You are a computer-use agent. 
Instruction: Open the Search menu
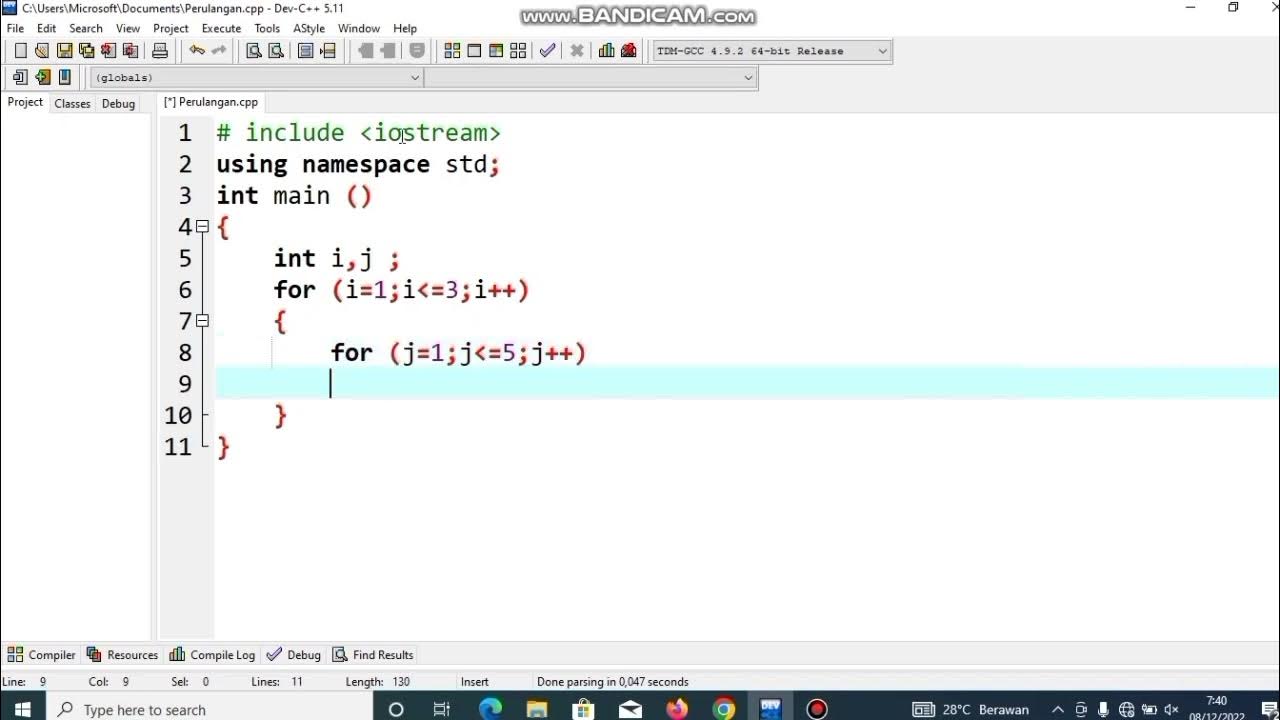pos(86,28)
